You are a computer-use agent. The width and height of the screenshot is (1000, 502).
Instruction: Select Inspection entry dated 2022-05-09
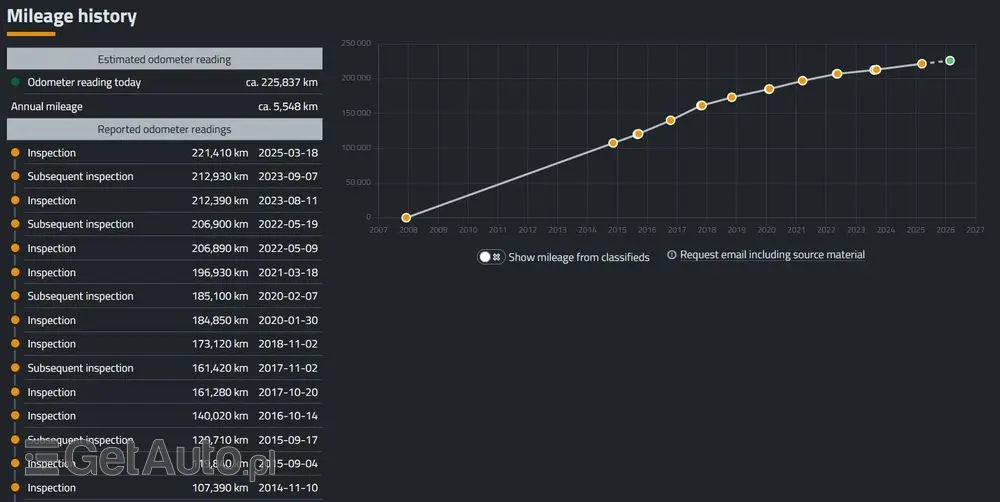point(164,249)
